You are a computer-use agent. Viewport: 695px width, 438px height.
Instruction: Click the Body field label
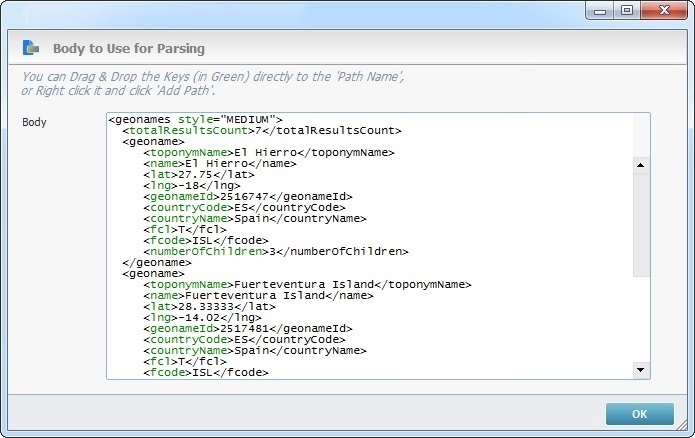point(35,122)
